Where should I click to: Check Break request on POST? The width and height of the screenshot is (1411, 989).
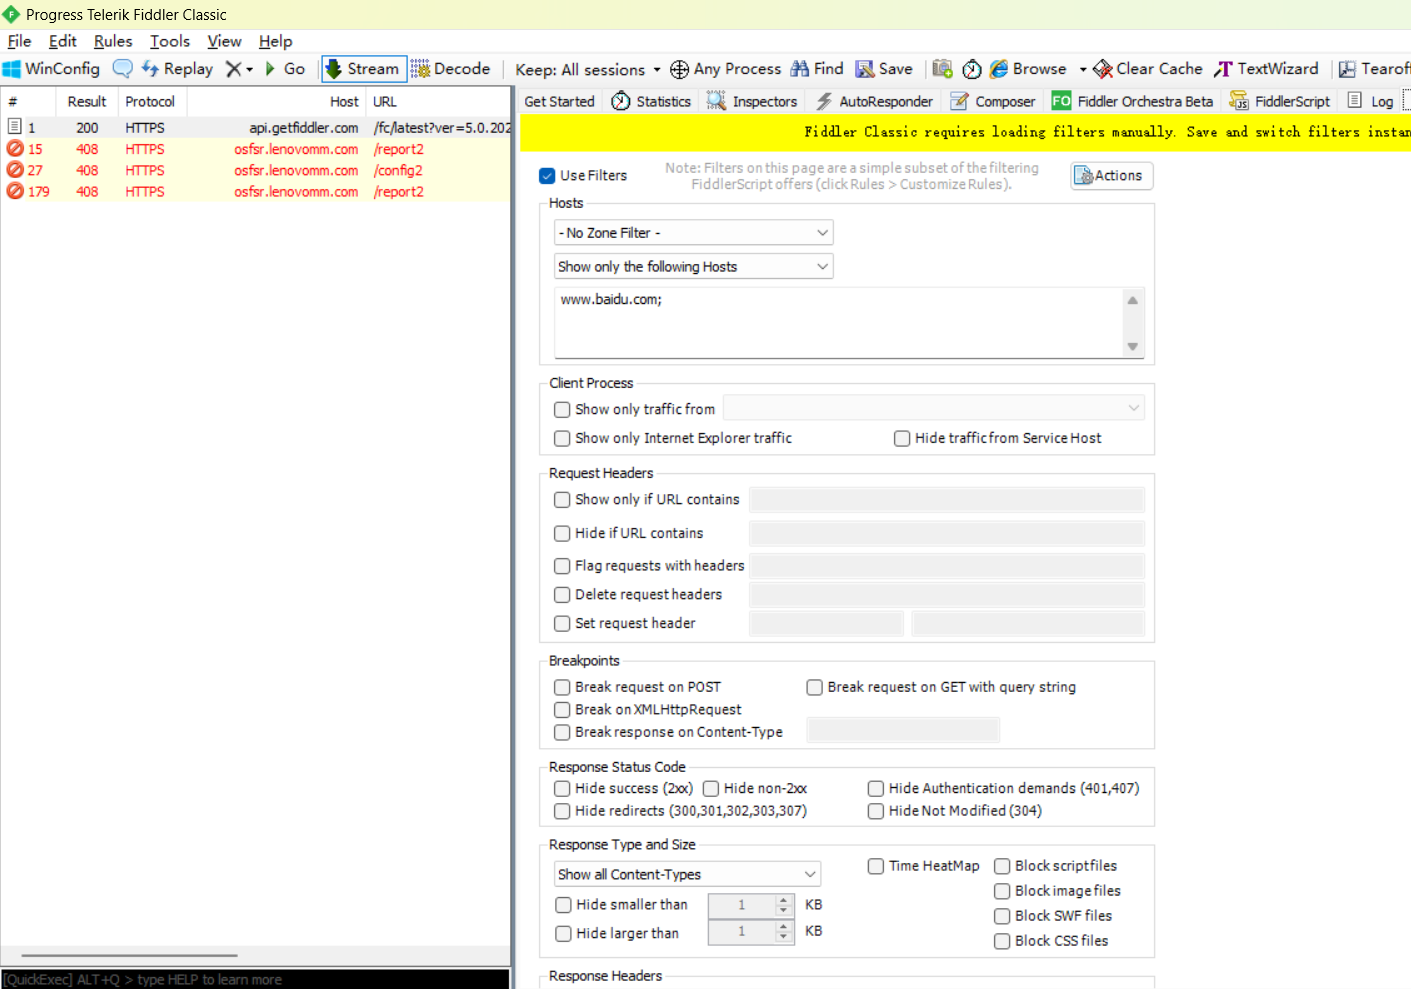pyautogui.click(x=562, y=687)
